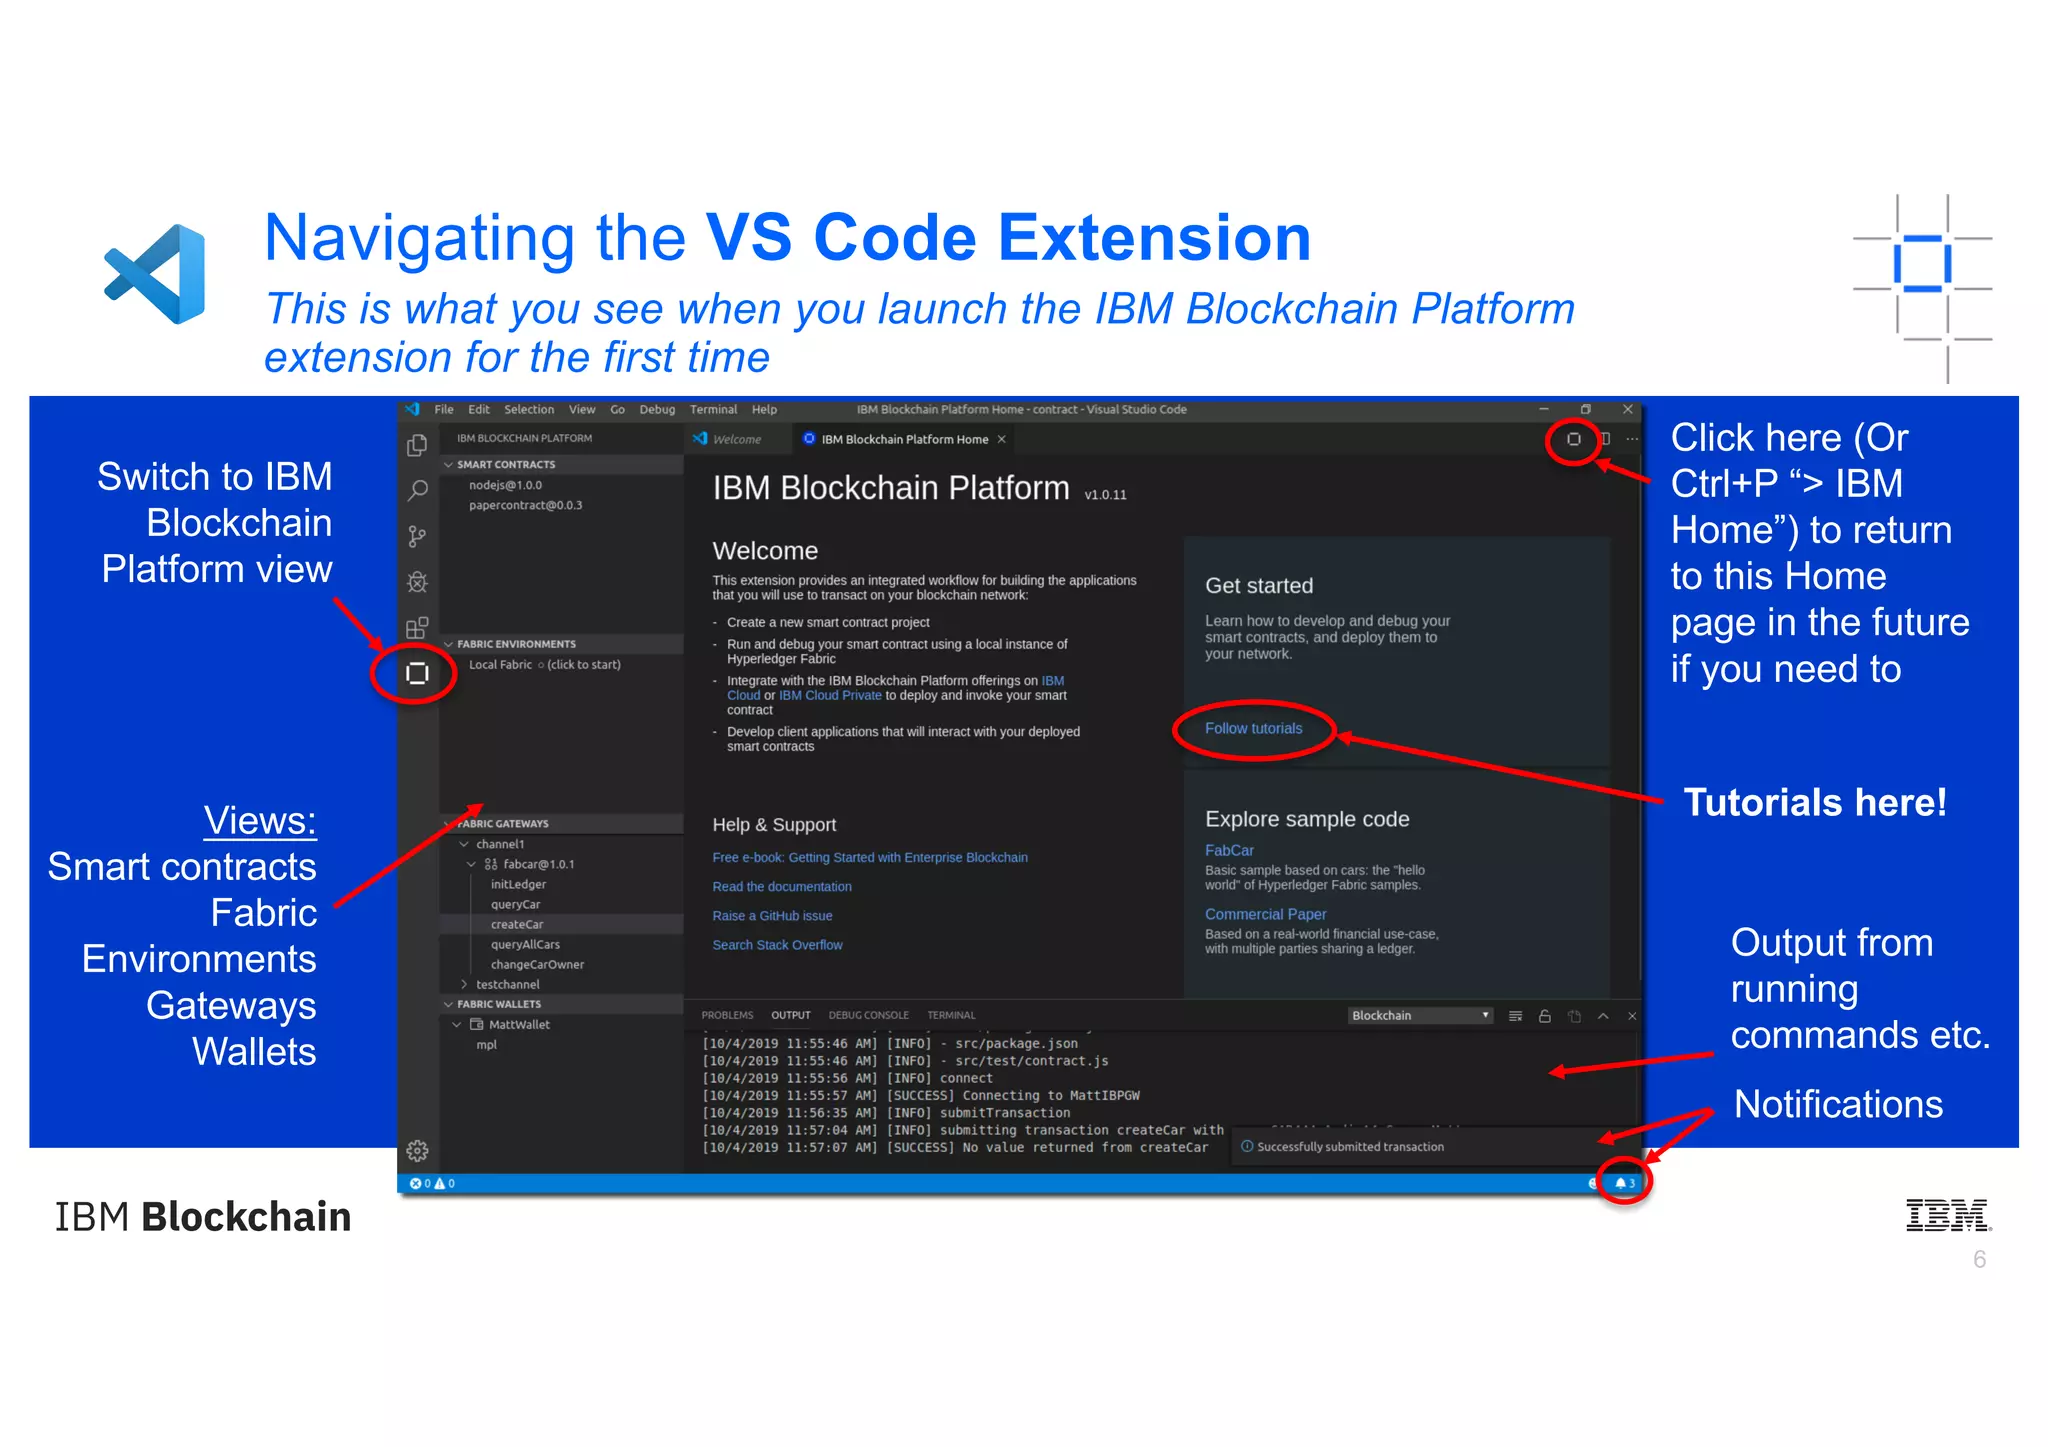Screen dimensions: 2048x1447
Task: Open the File menu
Action: [x=444, y=409]
